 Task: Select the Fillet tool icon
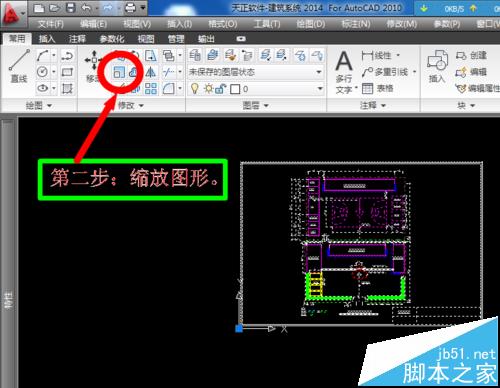(169, 88)
